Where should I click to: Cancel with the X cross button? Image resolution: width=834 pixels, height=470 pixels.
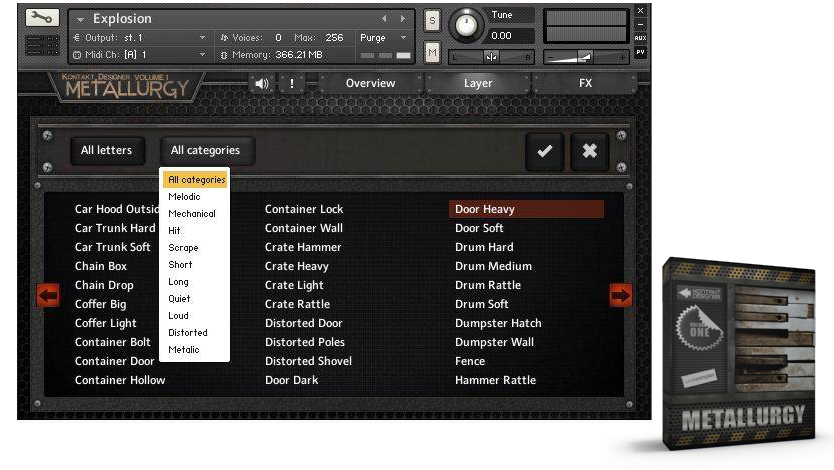tap(589, 152)
